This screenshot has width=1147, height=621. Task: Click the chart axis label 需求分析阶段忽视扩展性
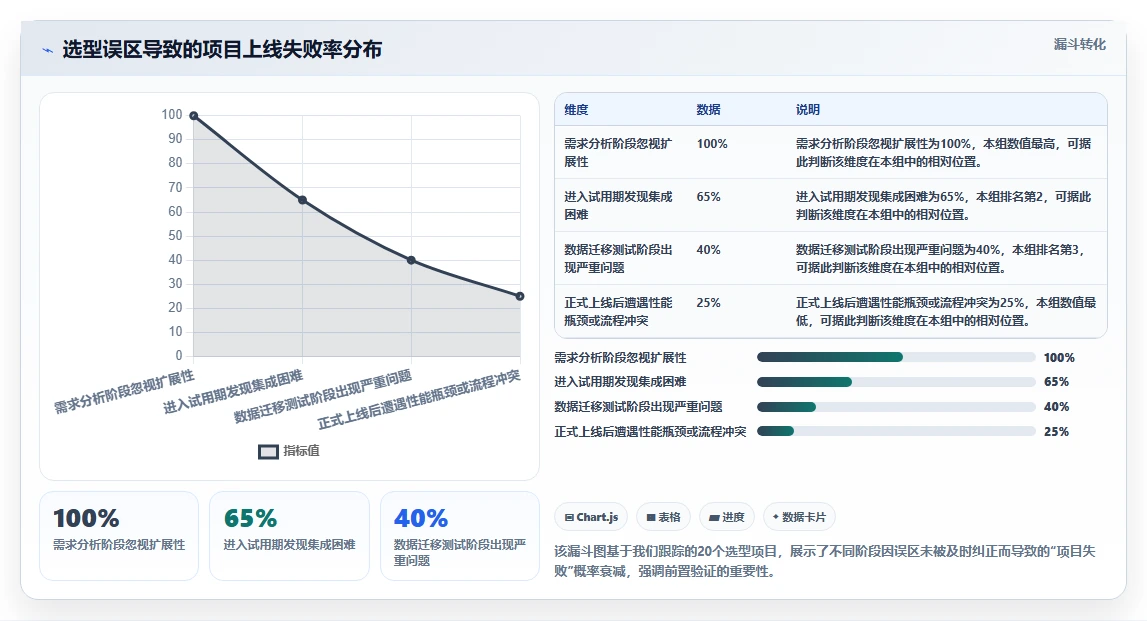click(124, 391)
